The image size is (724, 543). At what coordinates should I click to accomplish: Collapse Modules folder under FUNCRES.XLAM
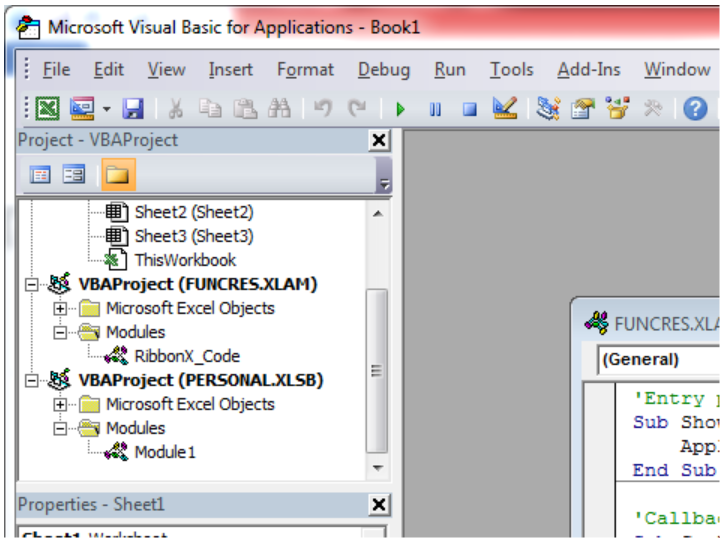60,332
